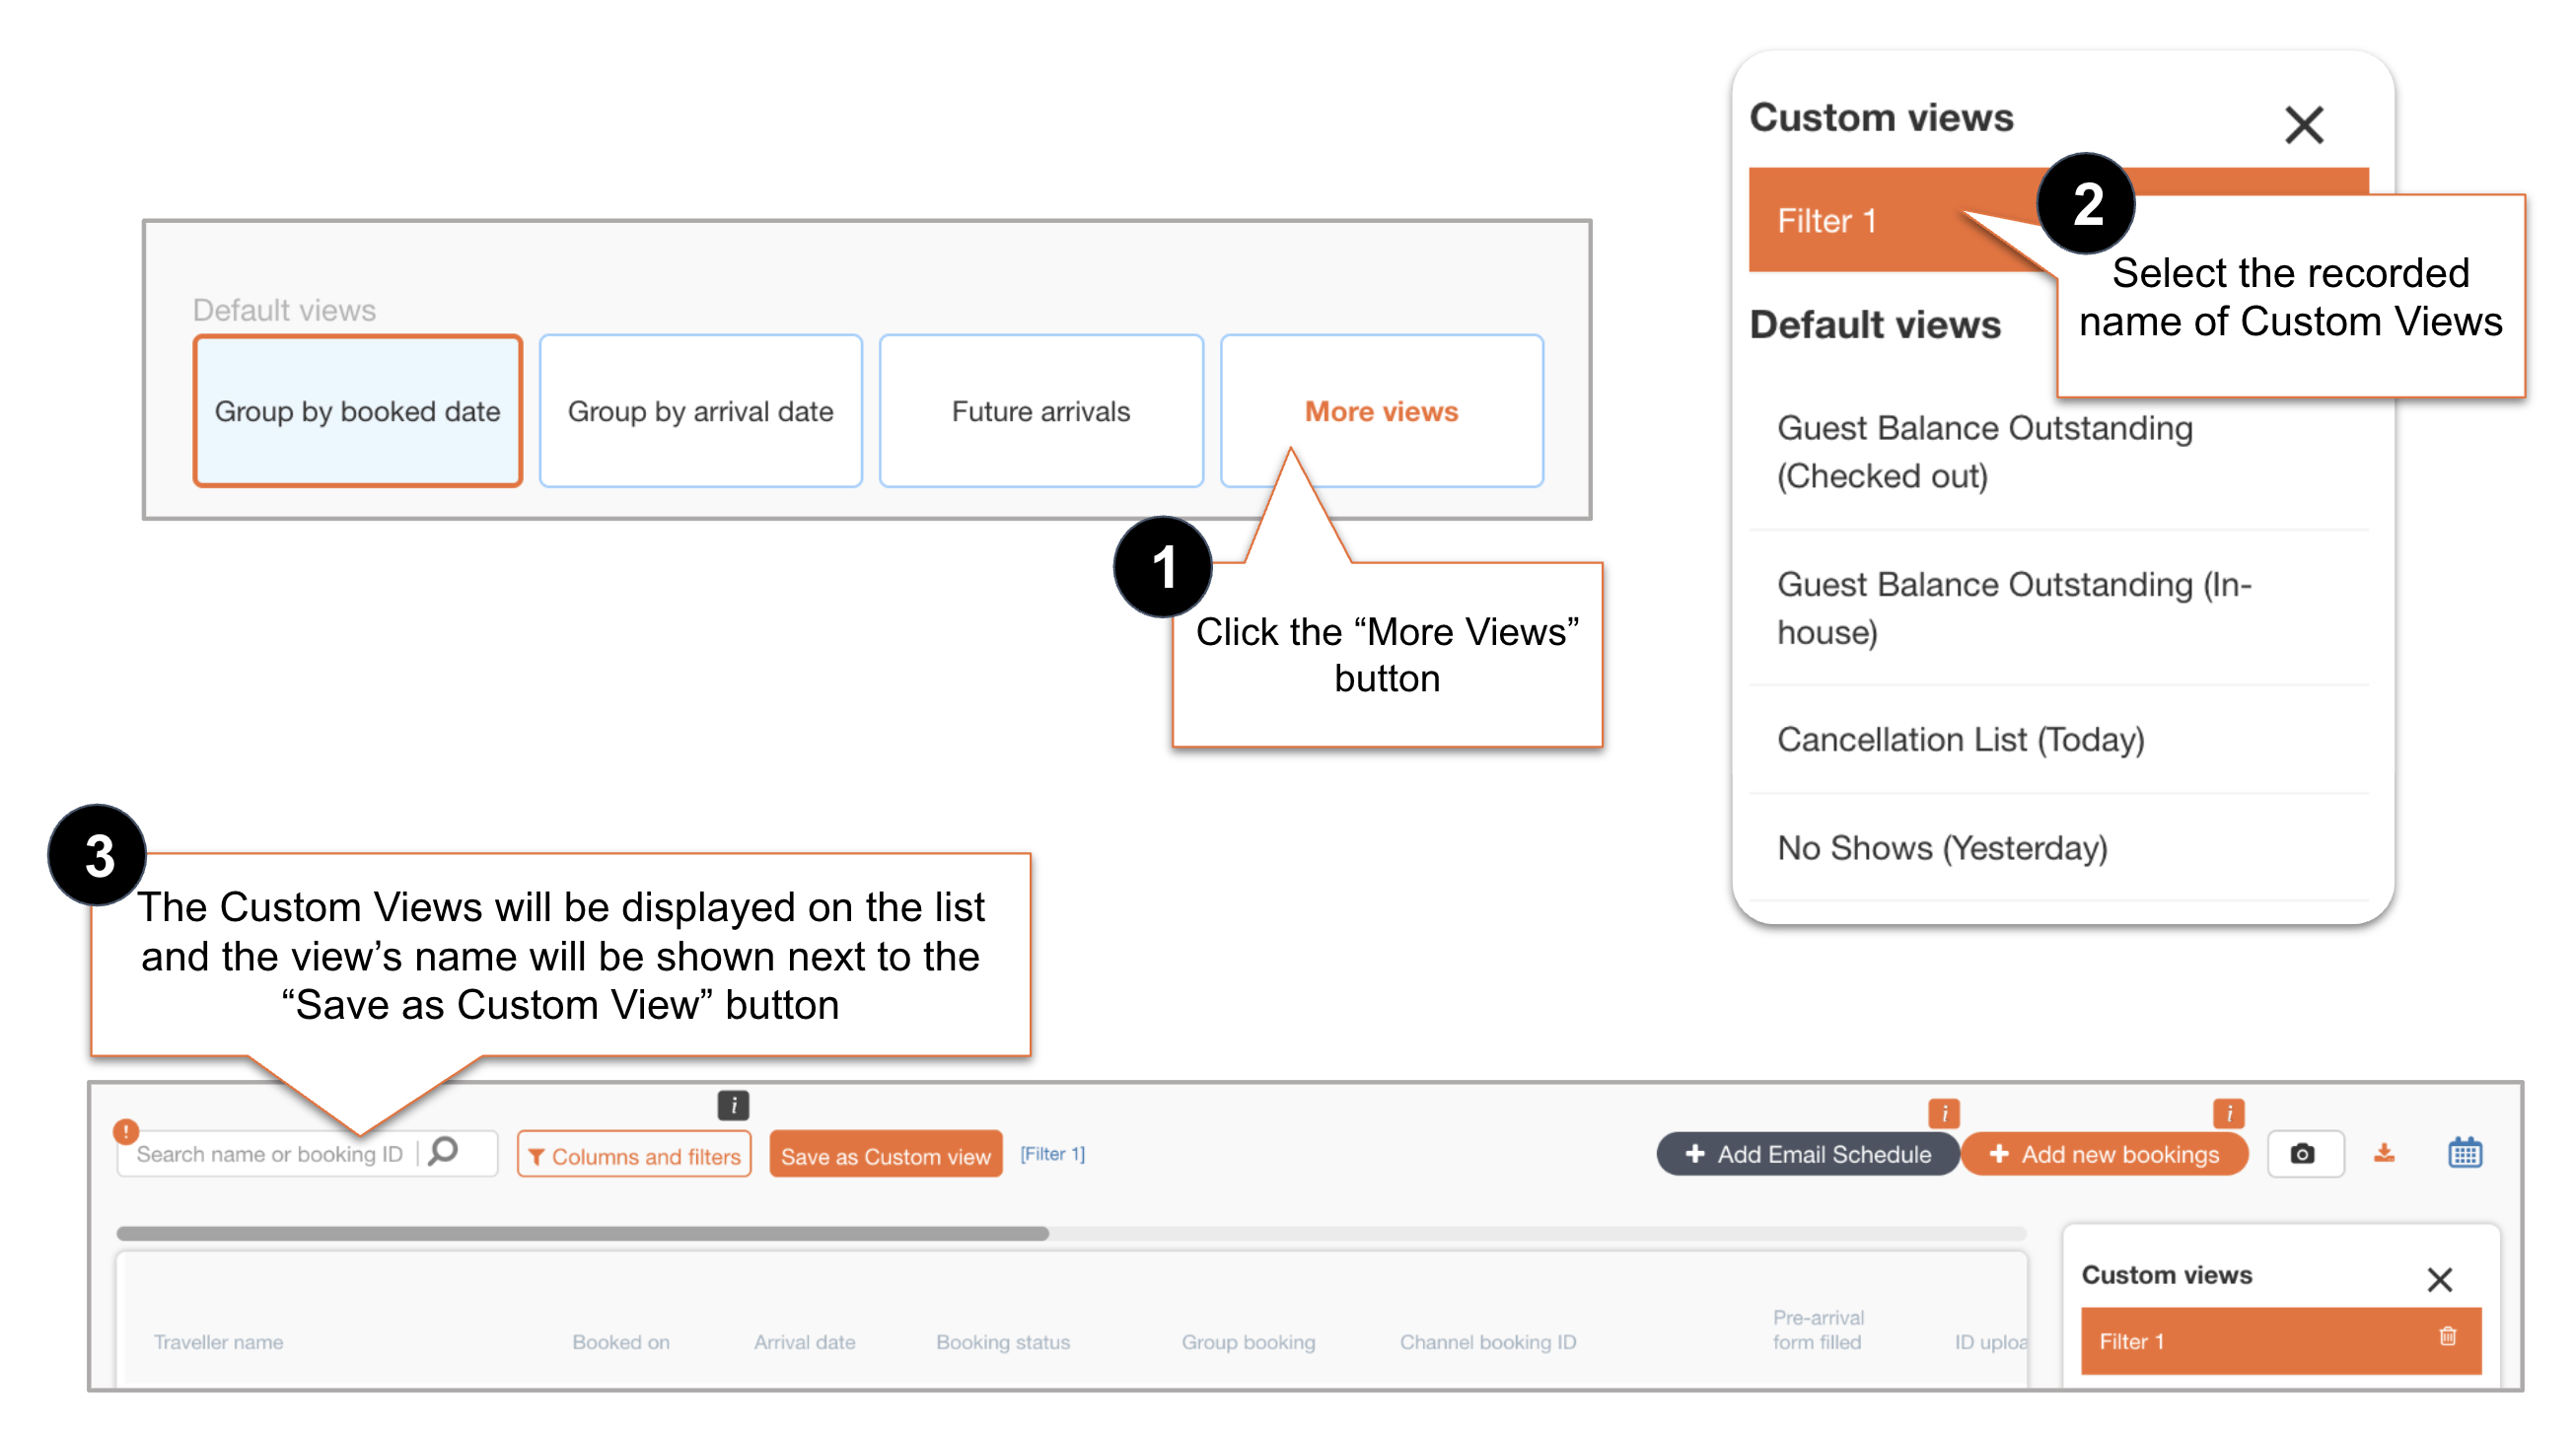This screenshot has height=1432, width=2576.
Task: Select Group by booked date view
Action: 357,411
